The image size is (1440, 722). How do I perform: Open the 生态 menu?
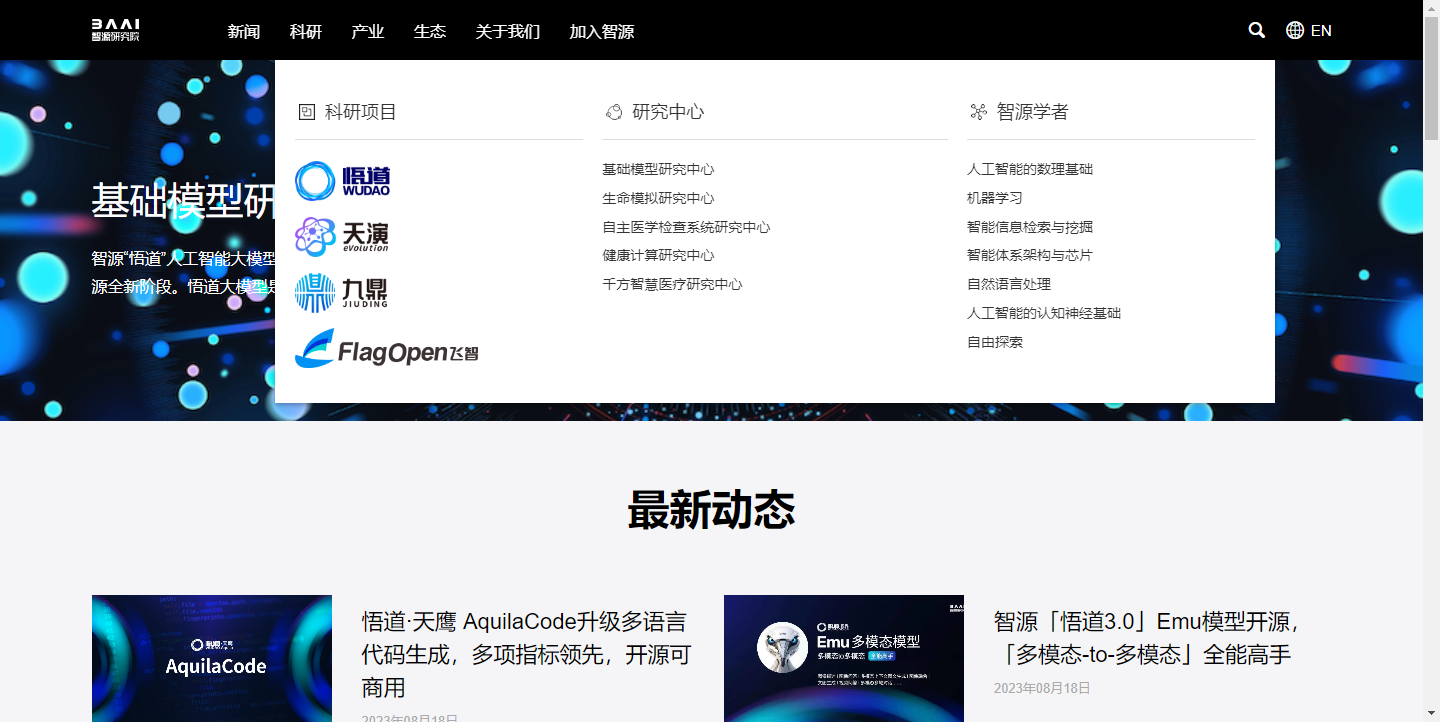pos(430,31)
